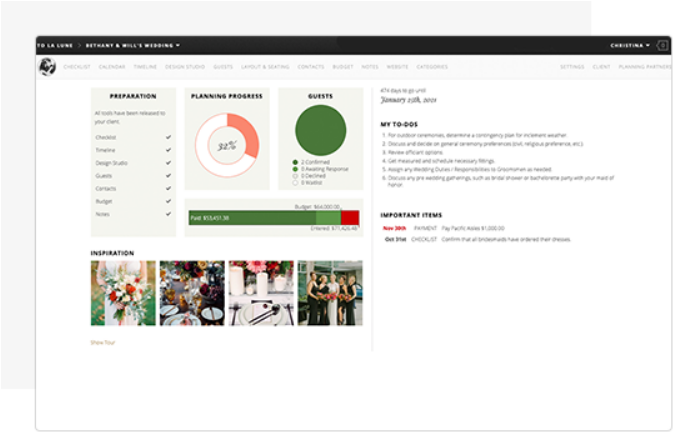The height and width of the screenshot is (434, 674).
Task: Click the round logo avatar in the navigation bar
Action: click(47, 67)
